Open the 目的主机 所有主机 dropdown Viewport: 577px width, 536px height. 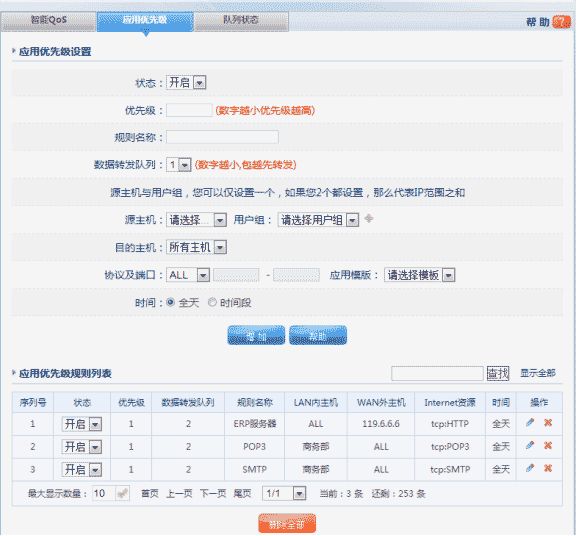tap(196, 247)
